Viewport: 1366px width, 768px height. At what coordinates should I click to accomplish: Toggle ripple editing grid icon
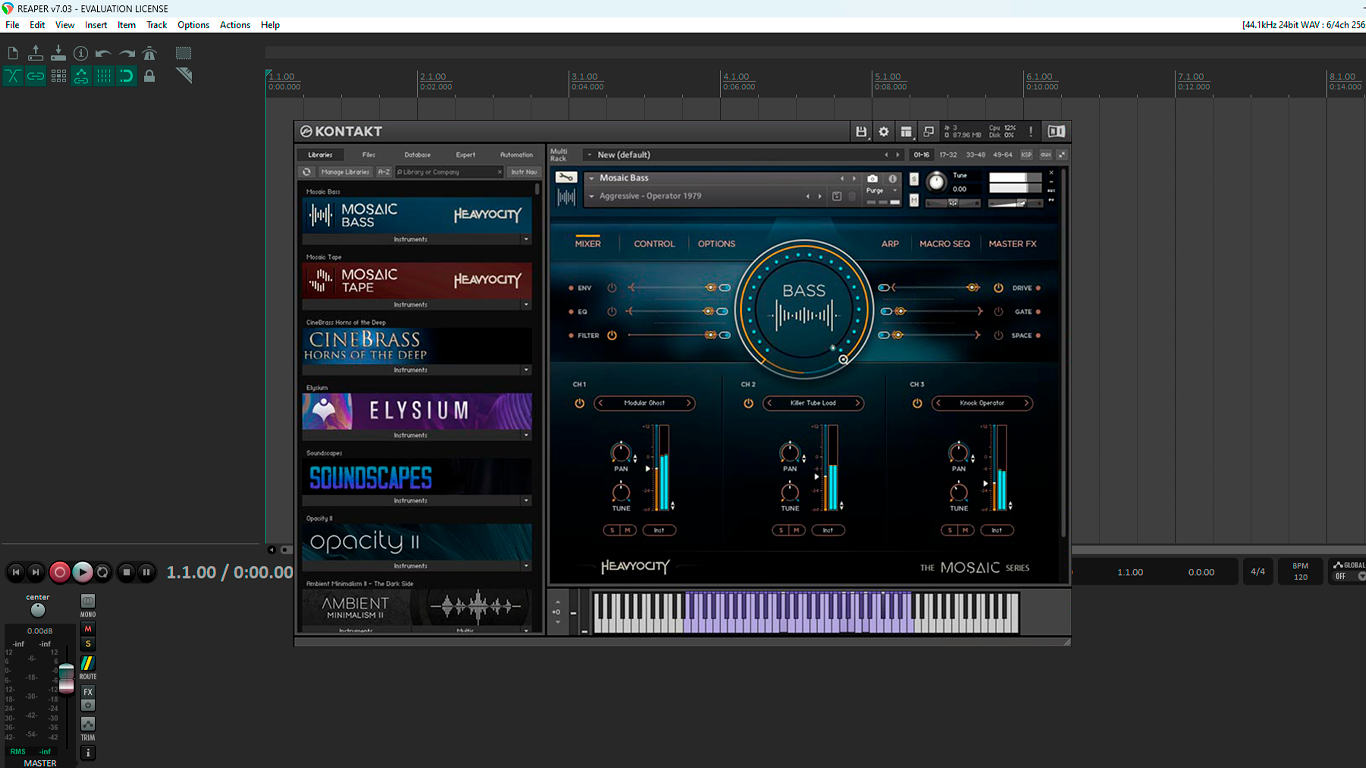tap(58, 76)
